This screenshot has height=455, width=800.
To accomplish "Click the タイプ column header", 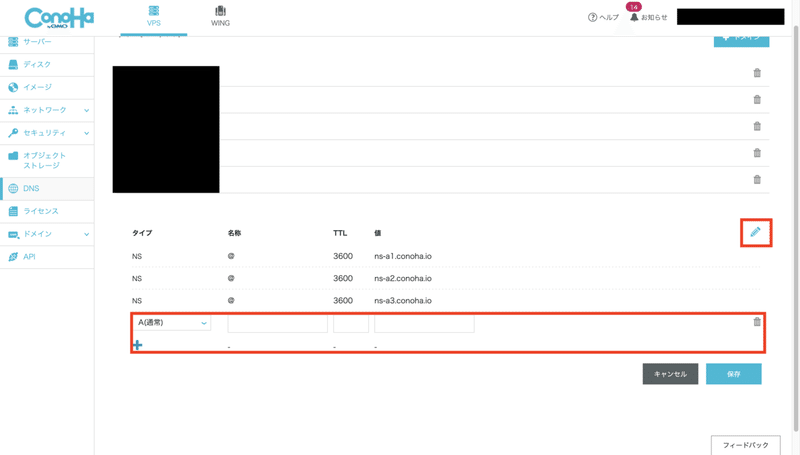I will click(x=142, y=233).
